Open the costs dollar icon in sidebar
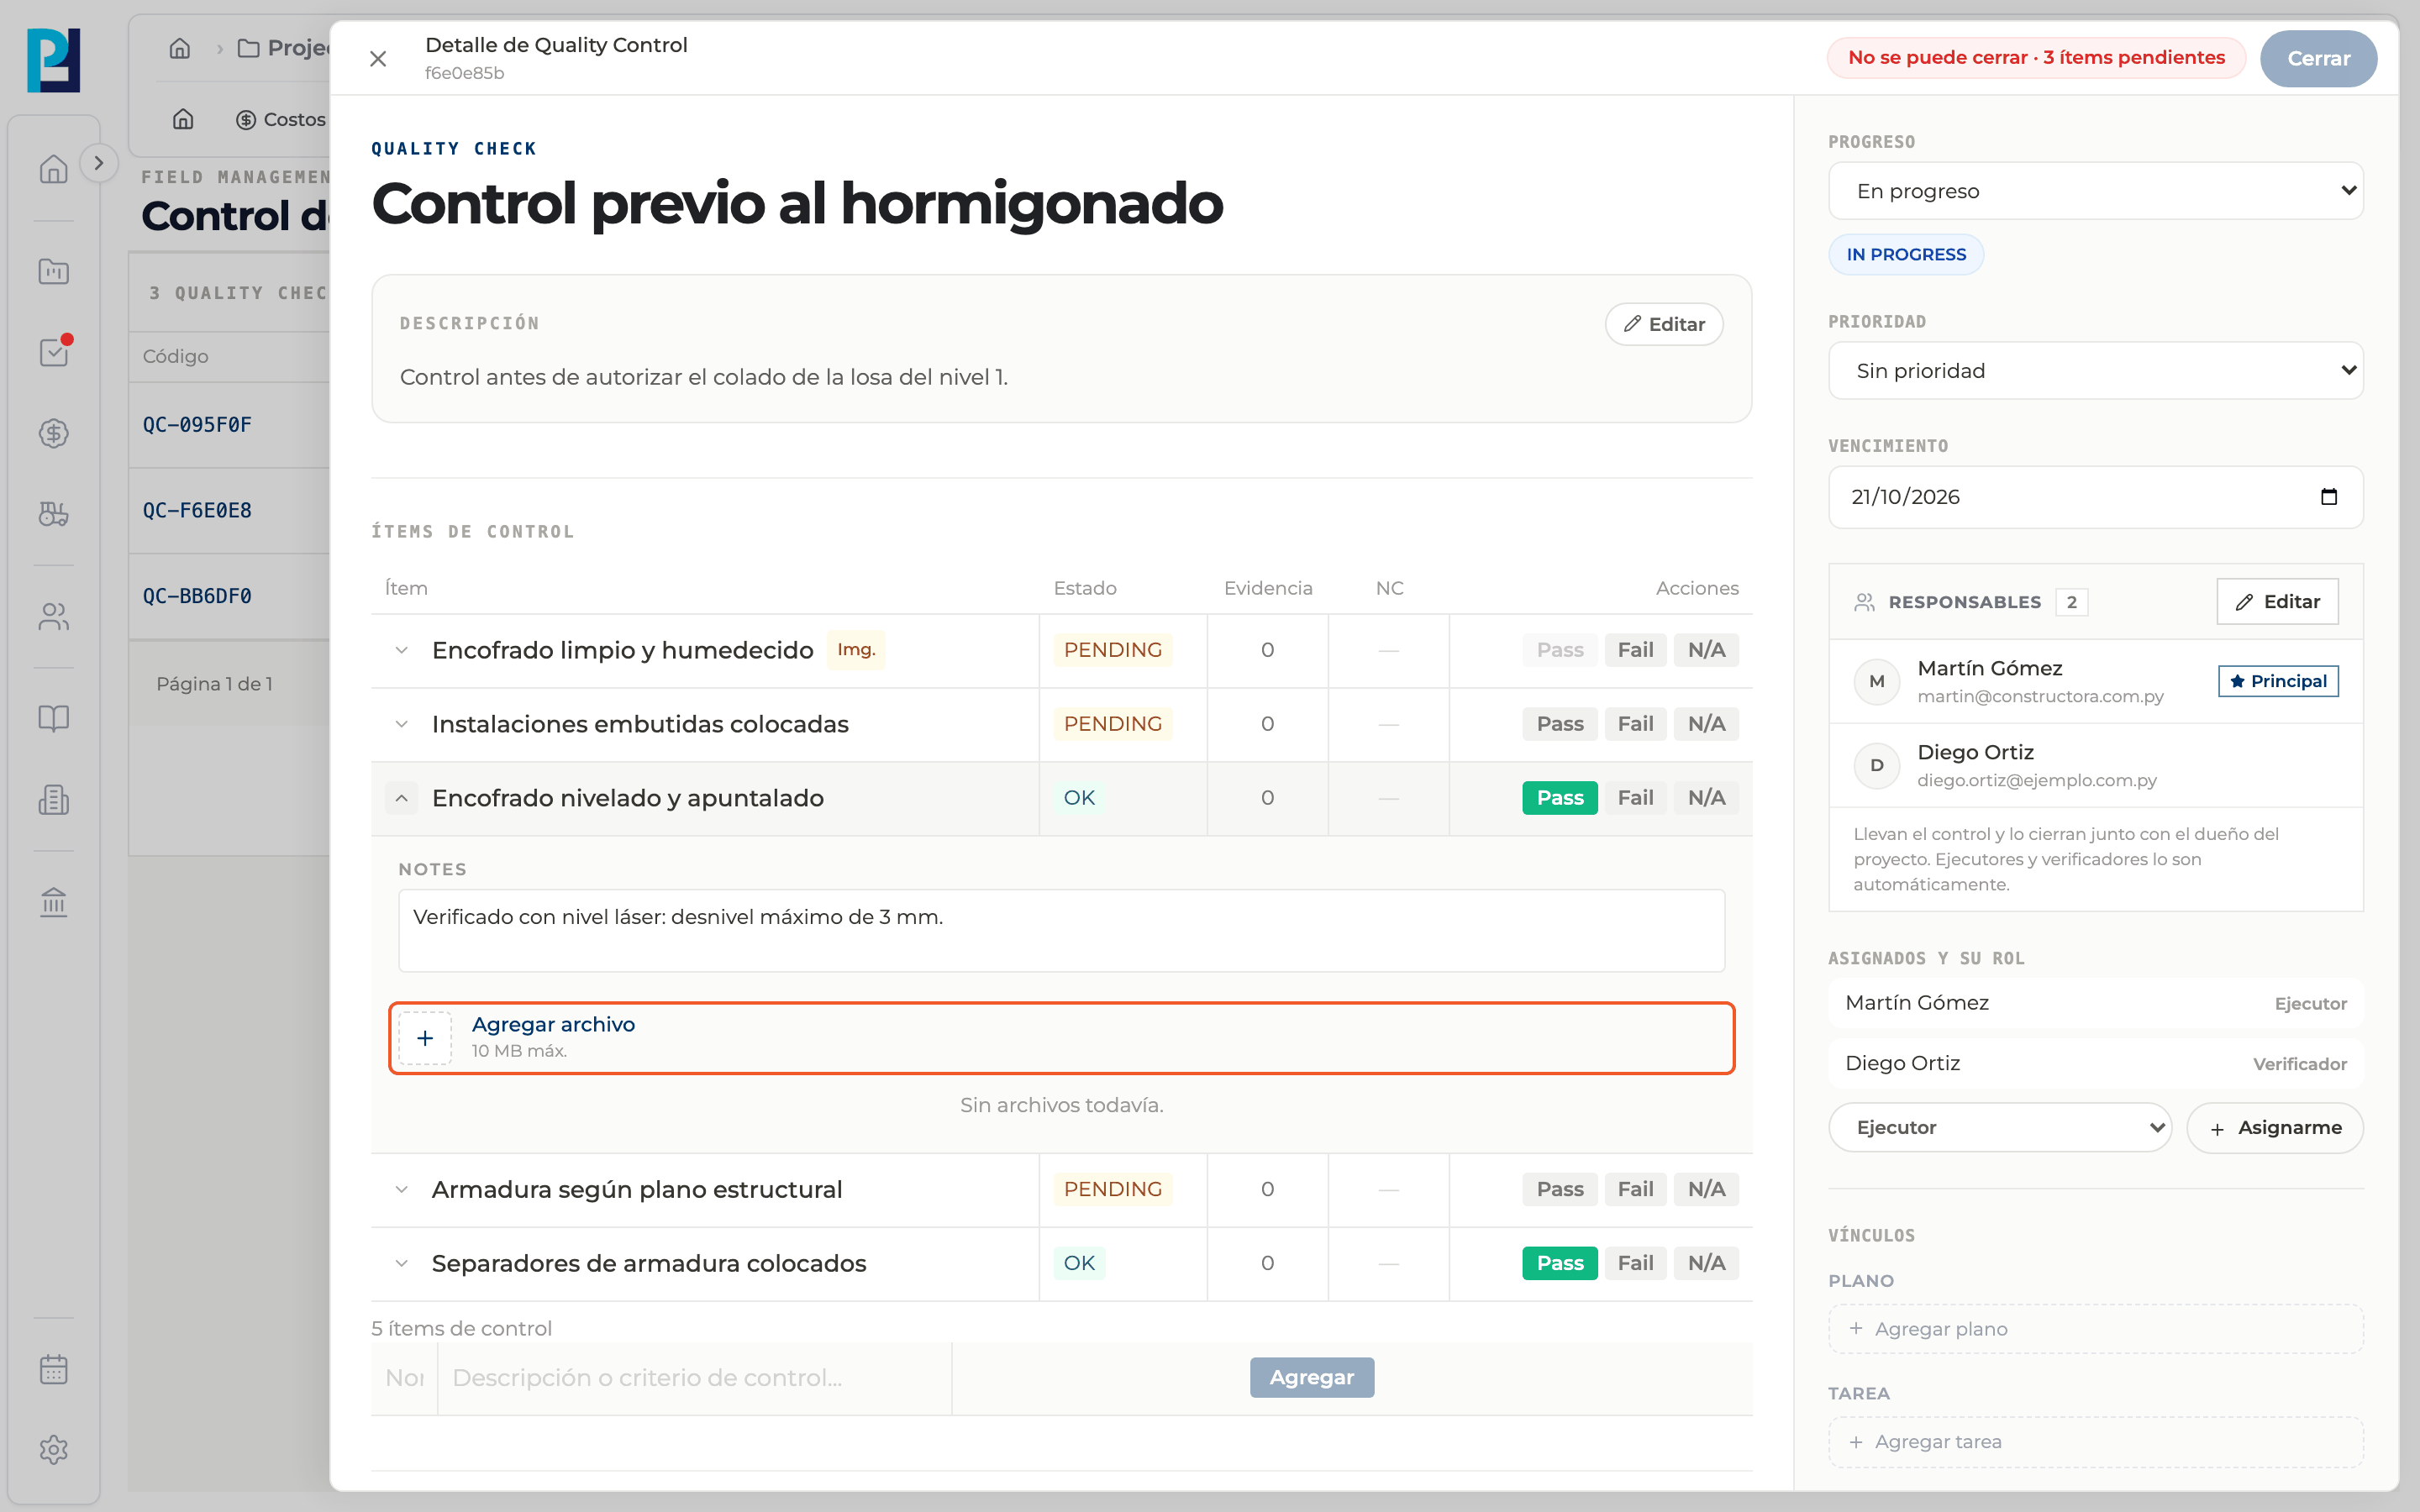Image resolution: width=2420 pixels, height=1512 pixels. coord(54,433)
